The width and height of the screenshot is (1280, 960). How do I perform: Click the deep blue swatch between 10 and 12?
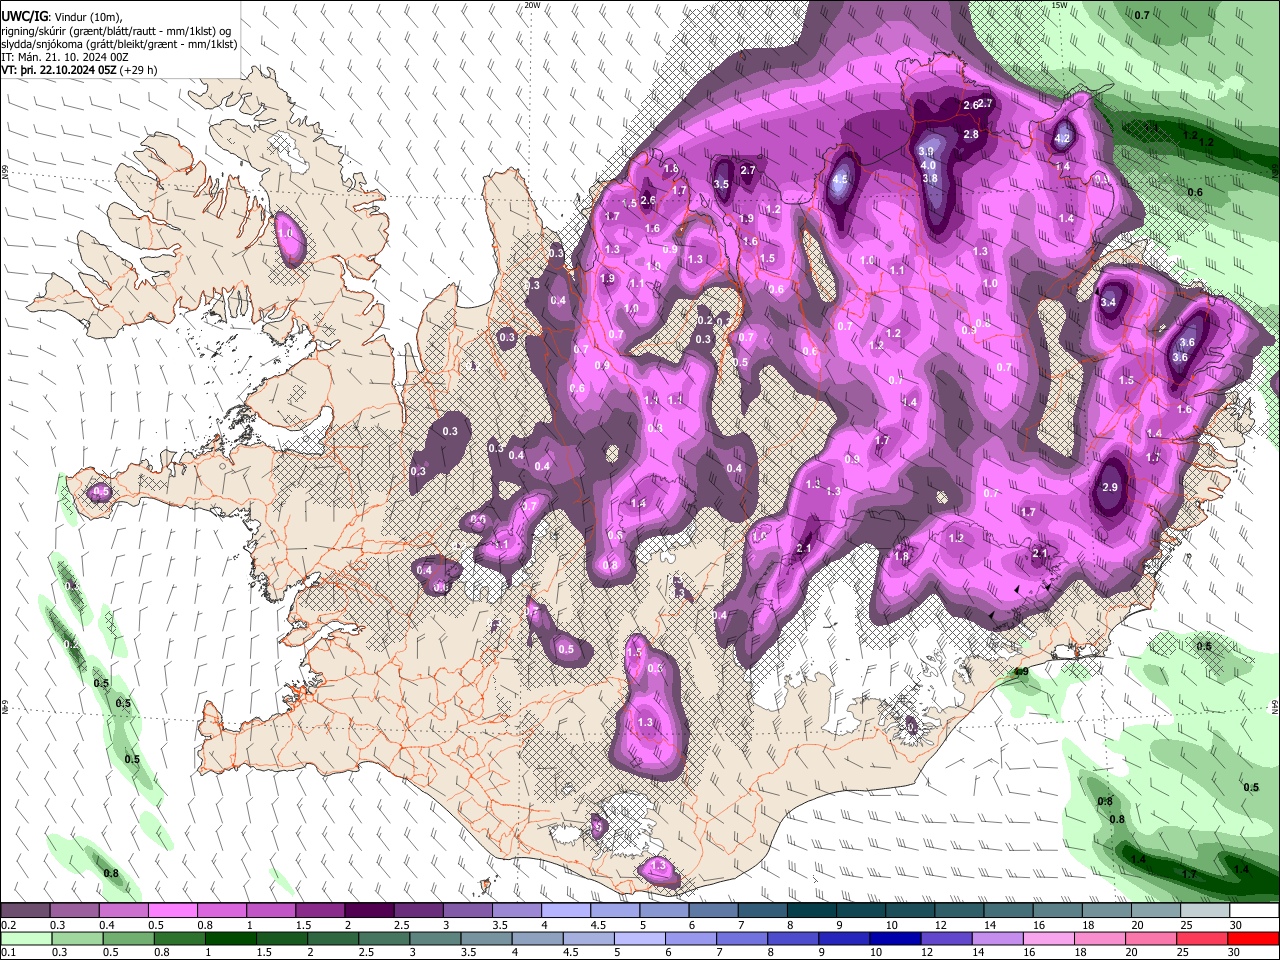(x=893, y=938)
